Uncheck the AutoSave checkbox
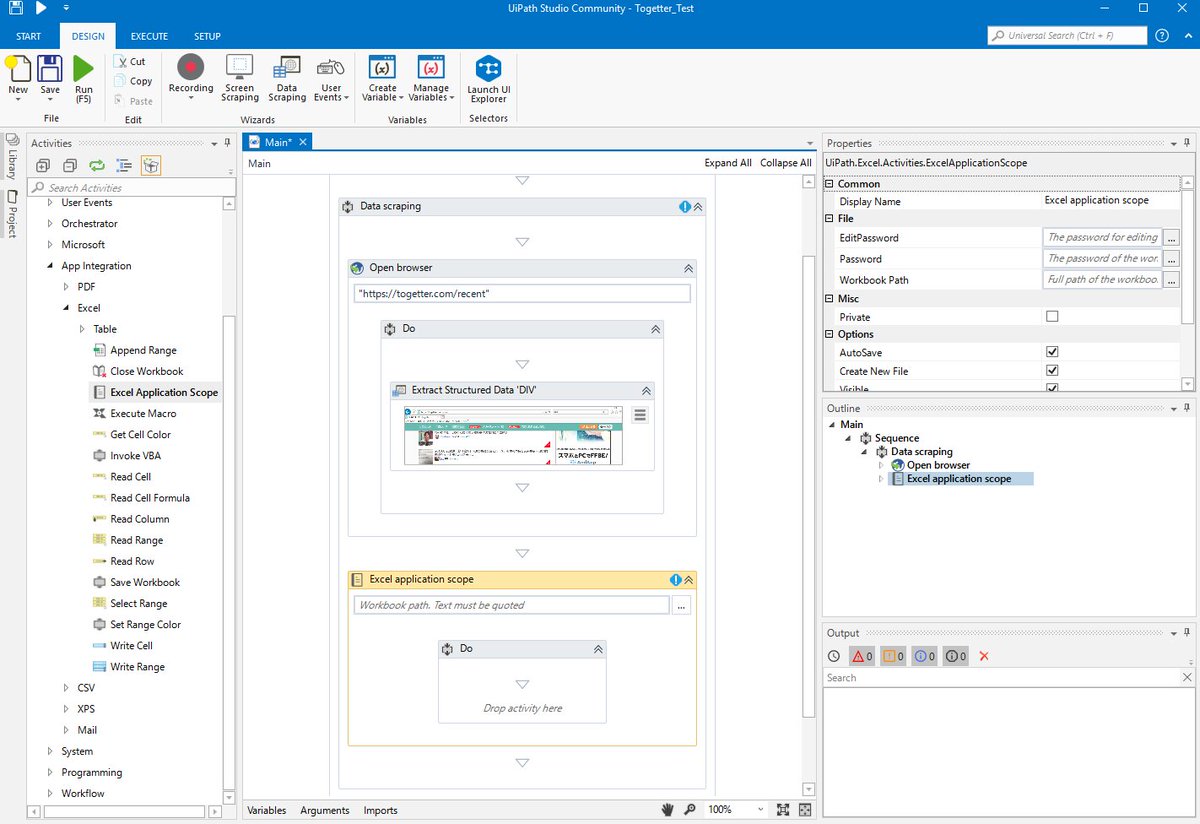 [x=1051, y=352]
